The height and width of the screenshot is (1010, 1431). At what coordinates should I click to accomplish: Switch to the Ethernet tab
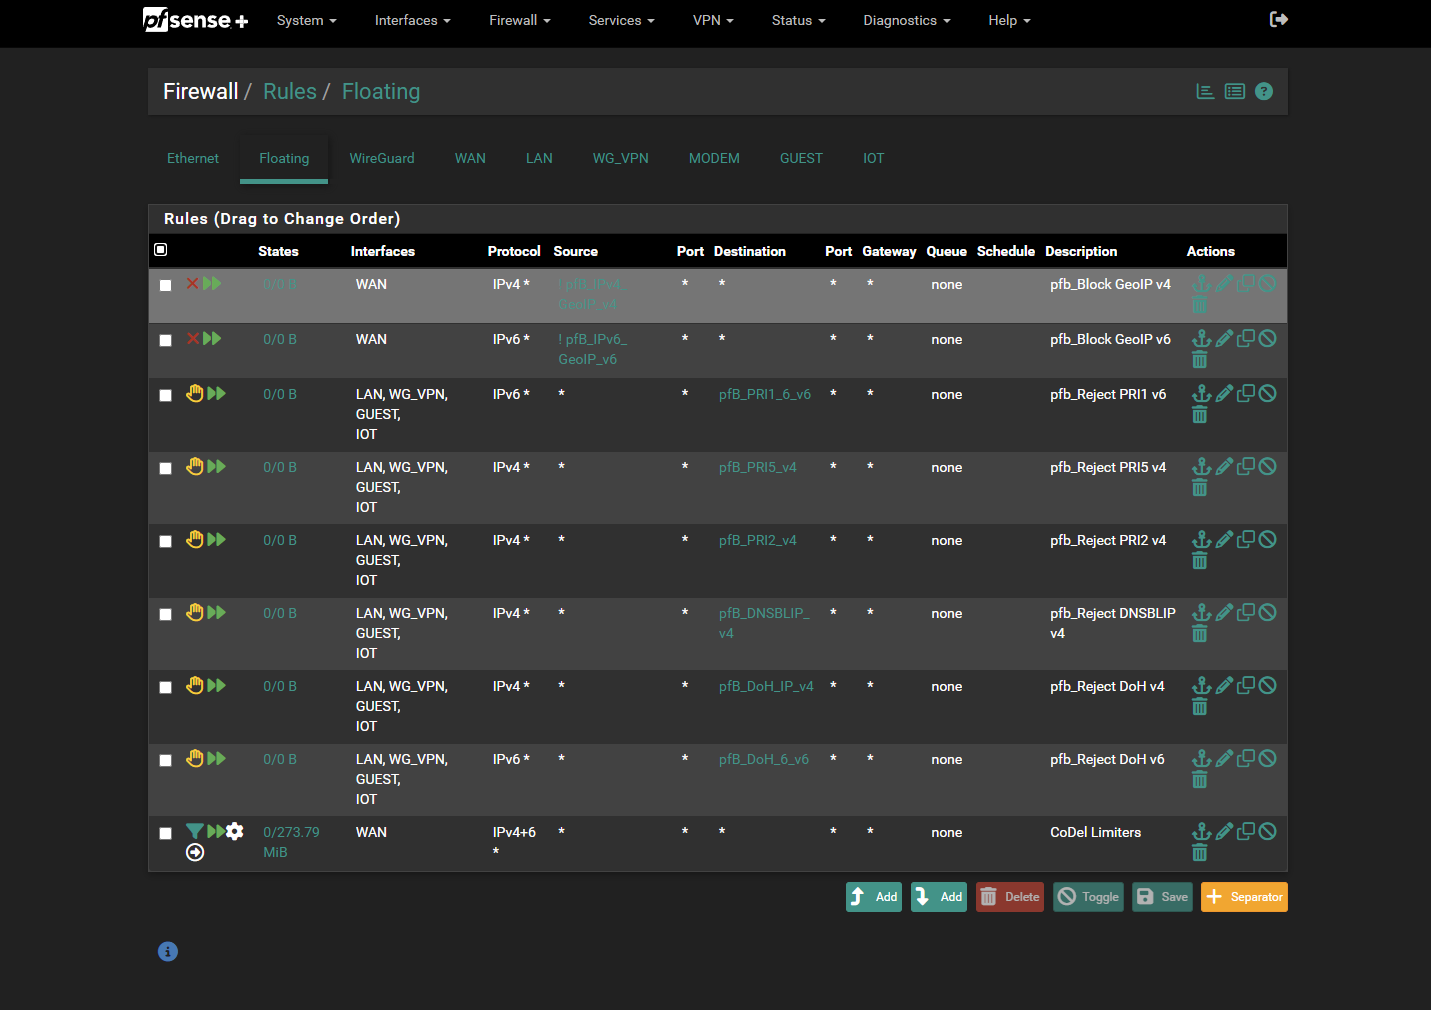click(193, 158)
